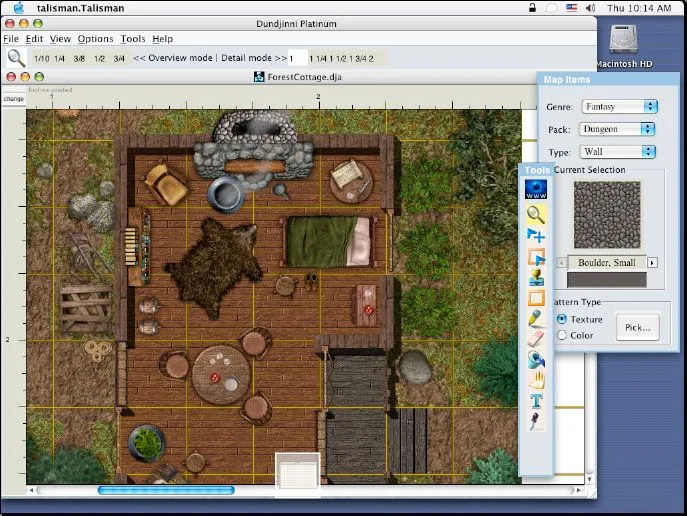Click the ForestCottage.dja document icon
The width and height of the screenshot is (687, 516).
click(259, 77)
